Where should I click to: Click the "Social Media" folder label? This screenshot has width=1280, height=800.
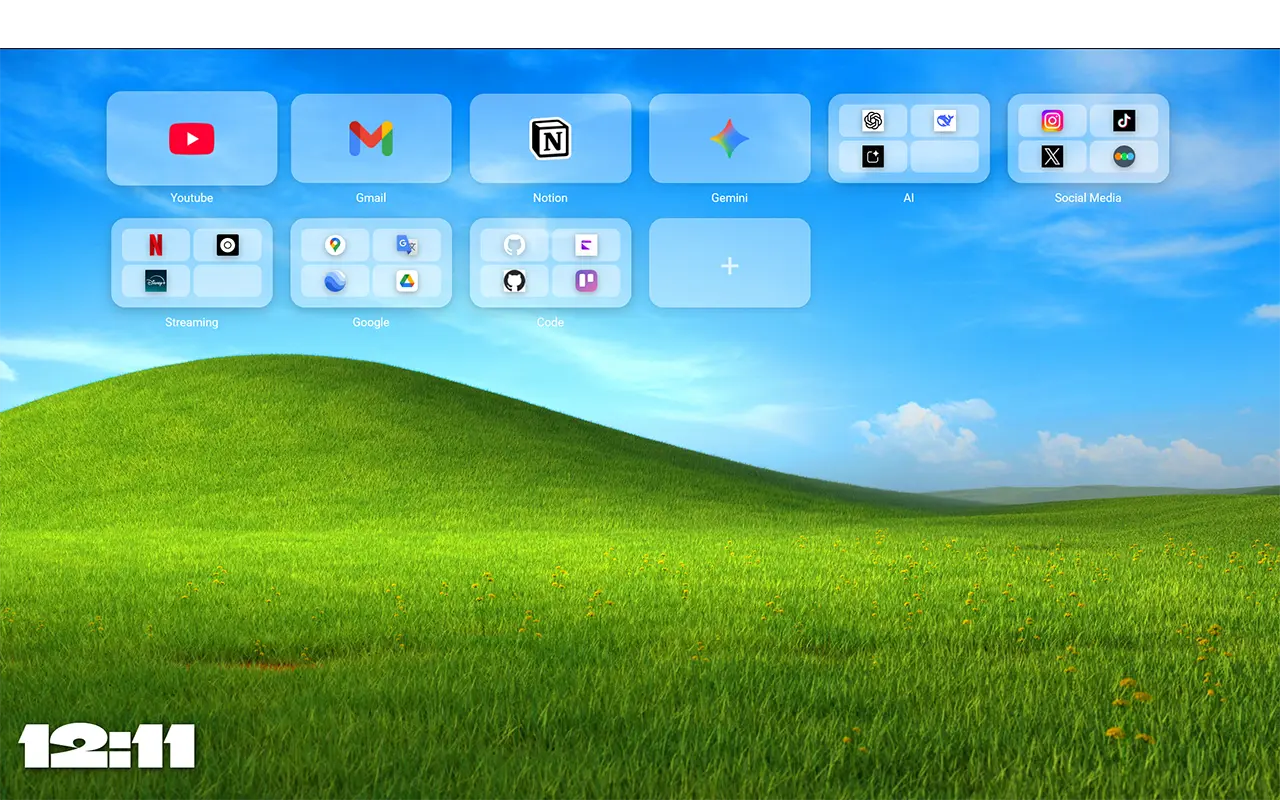click(x=1088, y=198)
